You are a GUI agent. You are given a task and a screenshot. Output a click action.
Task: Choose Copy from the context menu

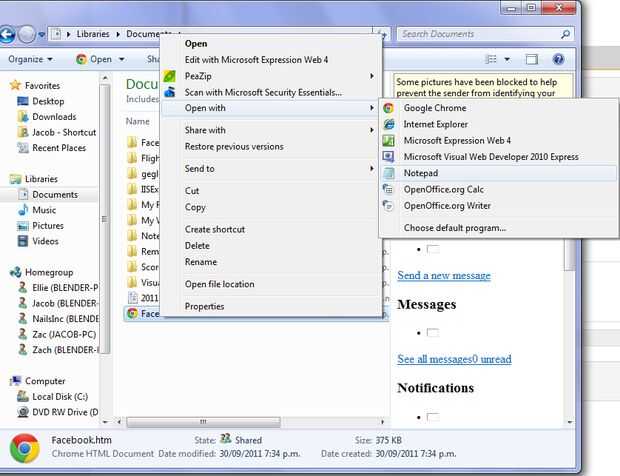coord(195,207)
